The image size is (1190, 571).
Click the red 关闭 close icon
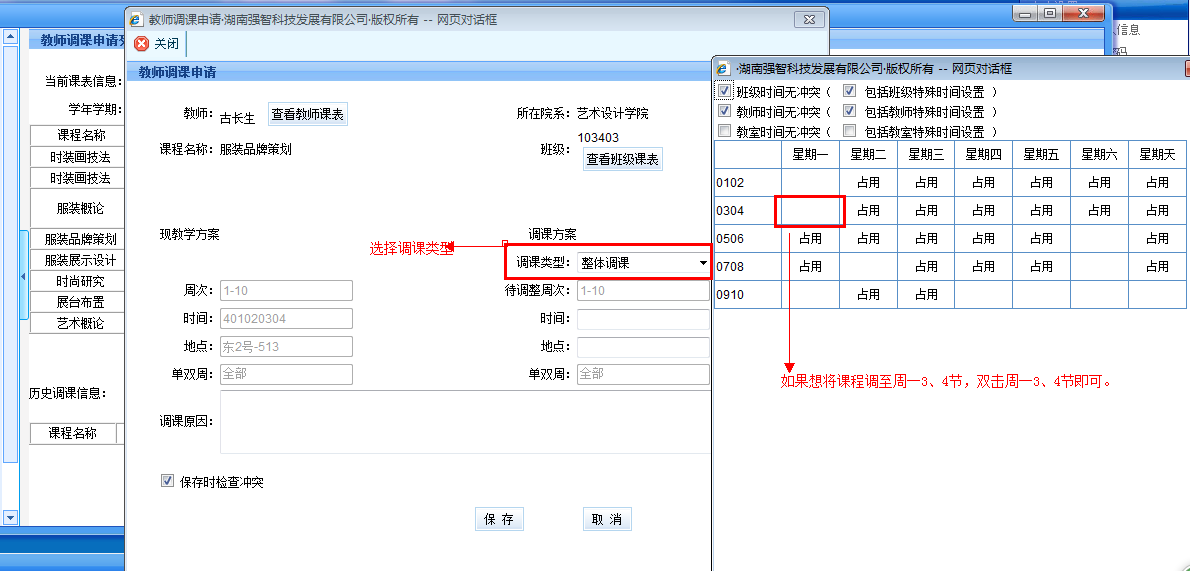(141, 44)
